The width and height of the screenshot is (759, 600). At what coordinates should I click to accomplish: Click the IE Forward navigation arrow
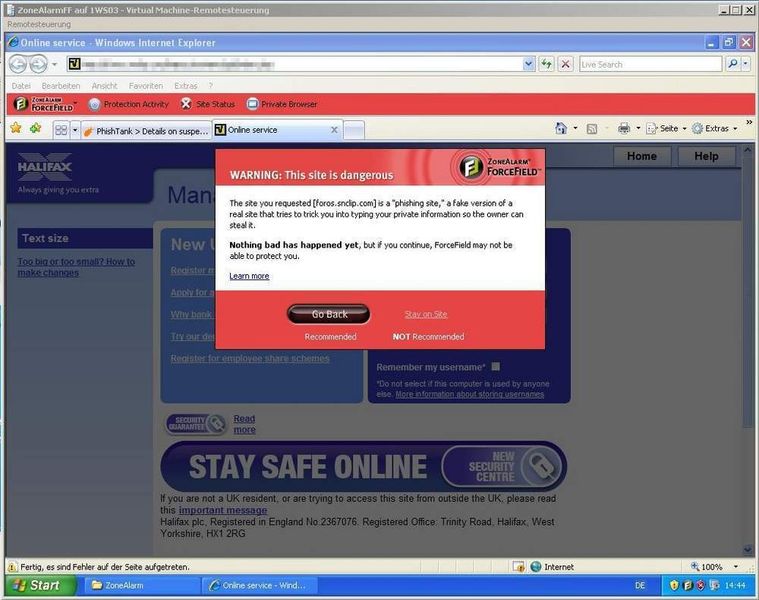(38, 64)
